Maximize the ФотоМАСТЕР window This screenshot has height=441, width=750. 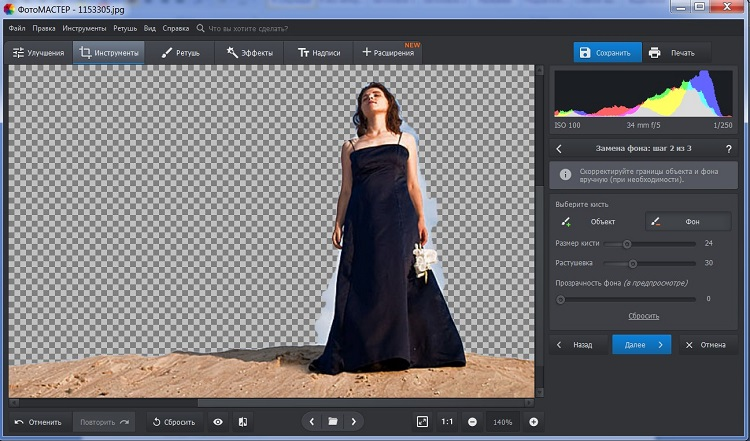699,6
